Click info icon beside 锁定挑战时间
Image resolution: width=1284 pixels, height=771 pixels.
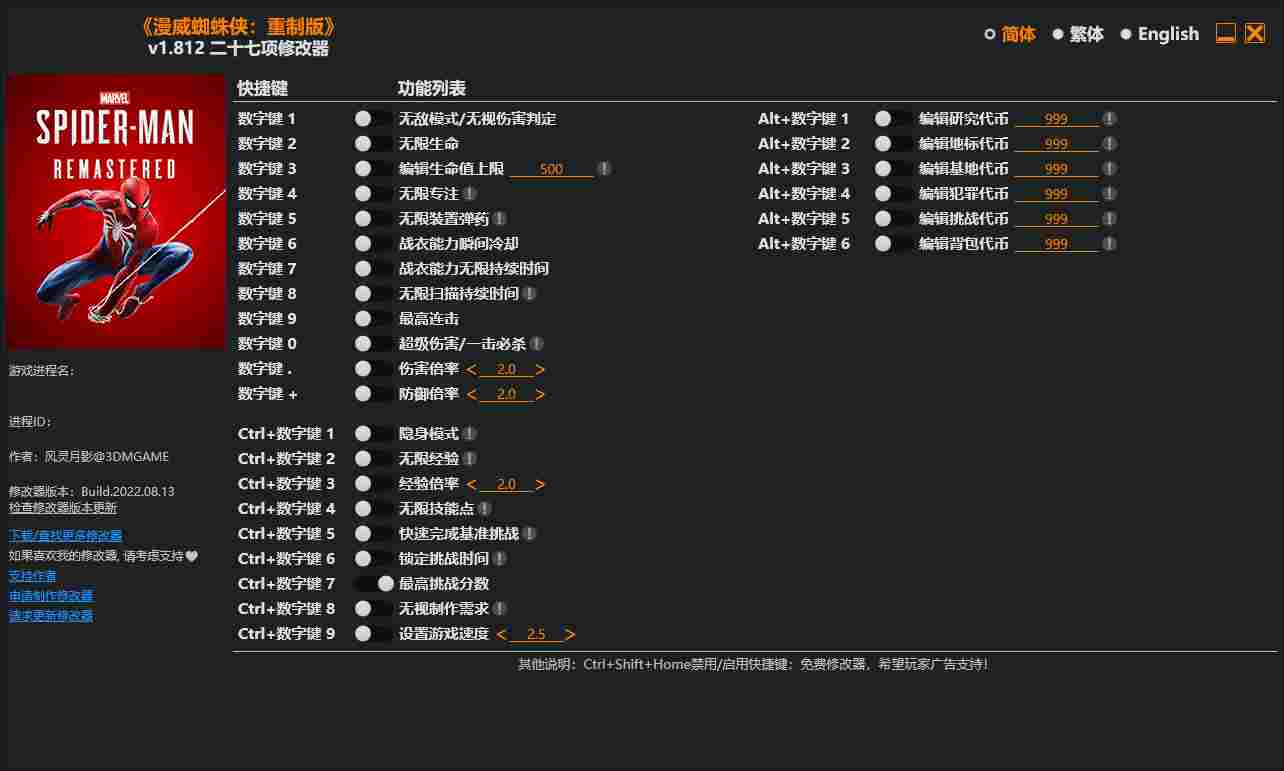[499, 559]
